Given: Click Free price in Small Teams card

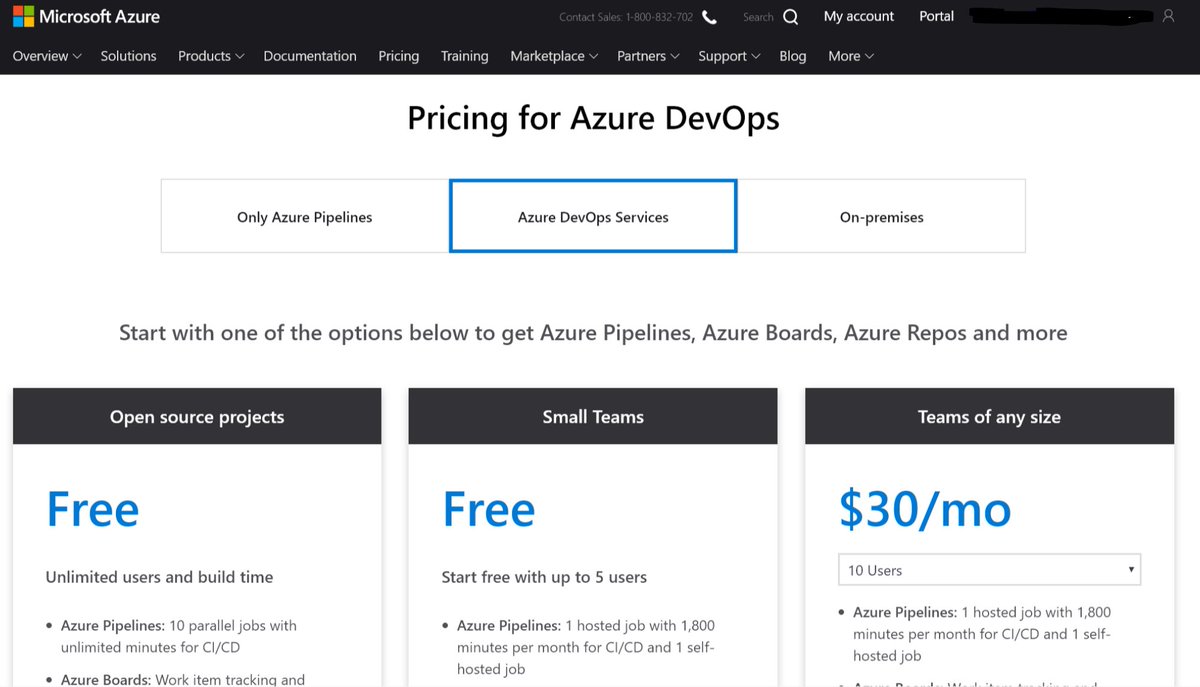Looking at the screenshot, I should pos(489,509).
